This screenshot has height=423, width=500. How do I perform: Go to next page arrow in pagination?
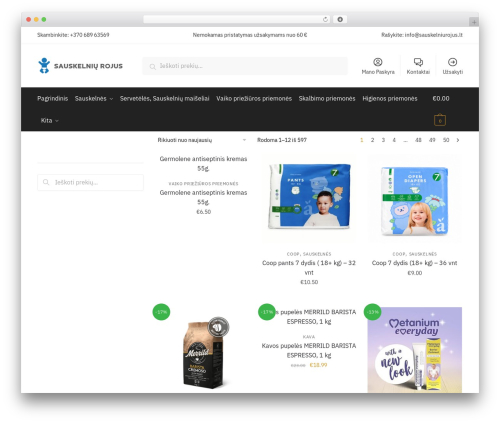[458, 140]
